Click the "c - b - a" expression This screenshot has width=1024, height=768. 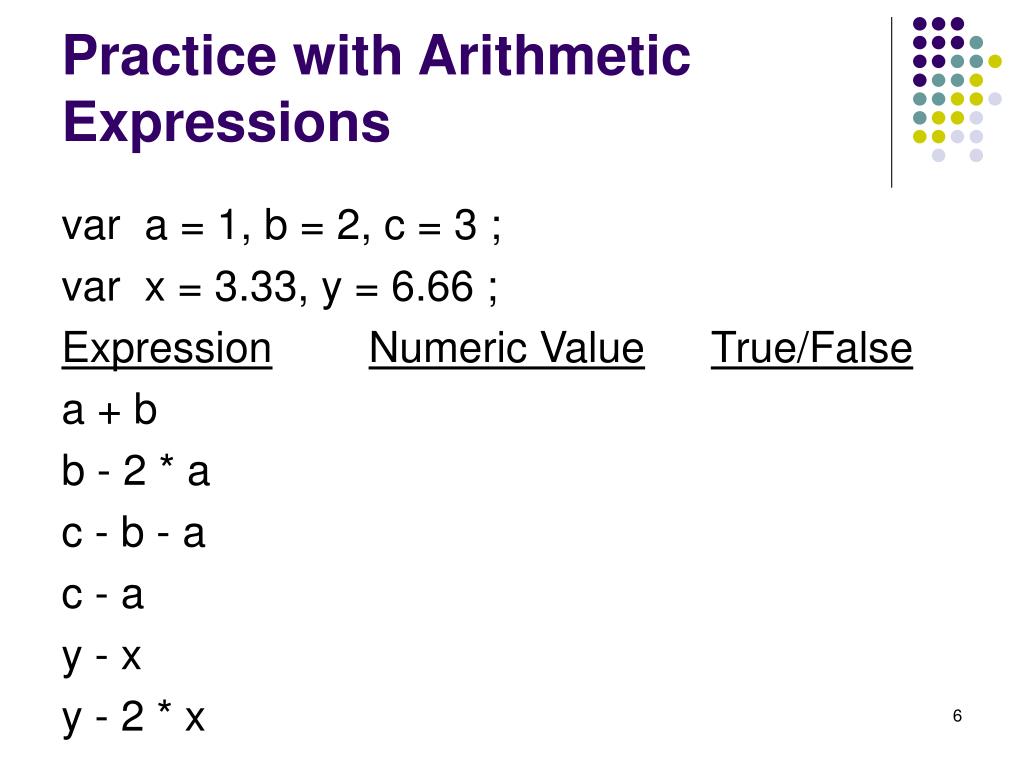[x=134, y=534]
